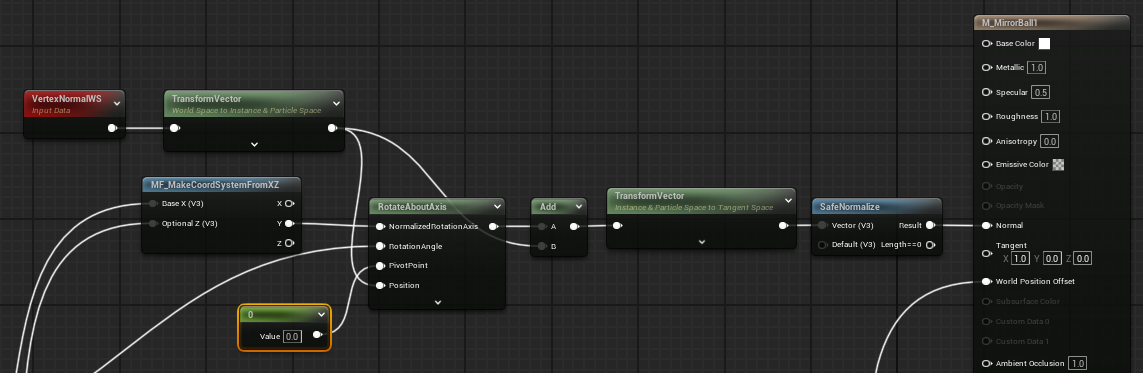The width and height of the screenshot is (1143, 373).
Task: Expand the Tangent Space TransformVector bottom chevron
Action: coord(701,241)
